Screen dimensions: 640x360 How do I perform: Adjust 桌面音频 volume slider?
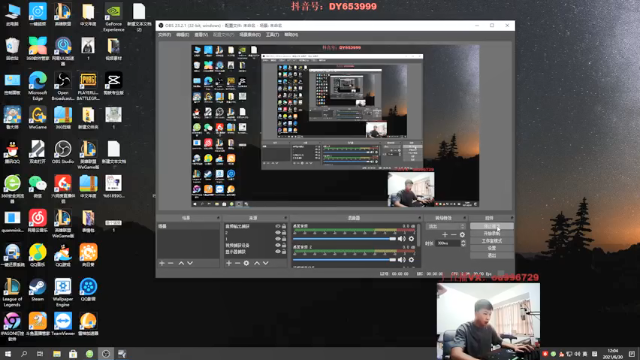coord(344,239)
